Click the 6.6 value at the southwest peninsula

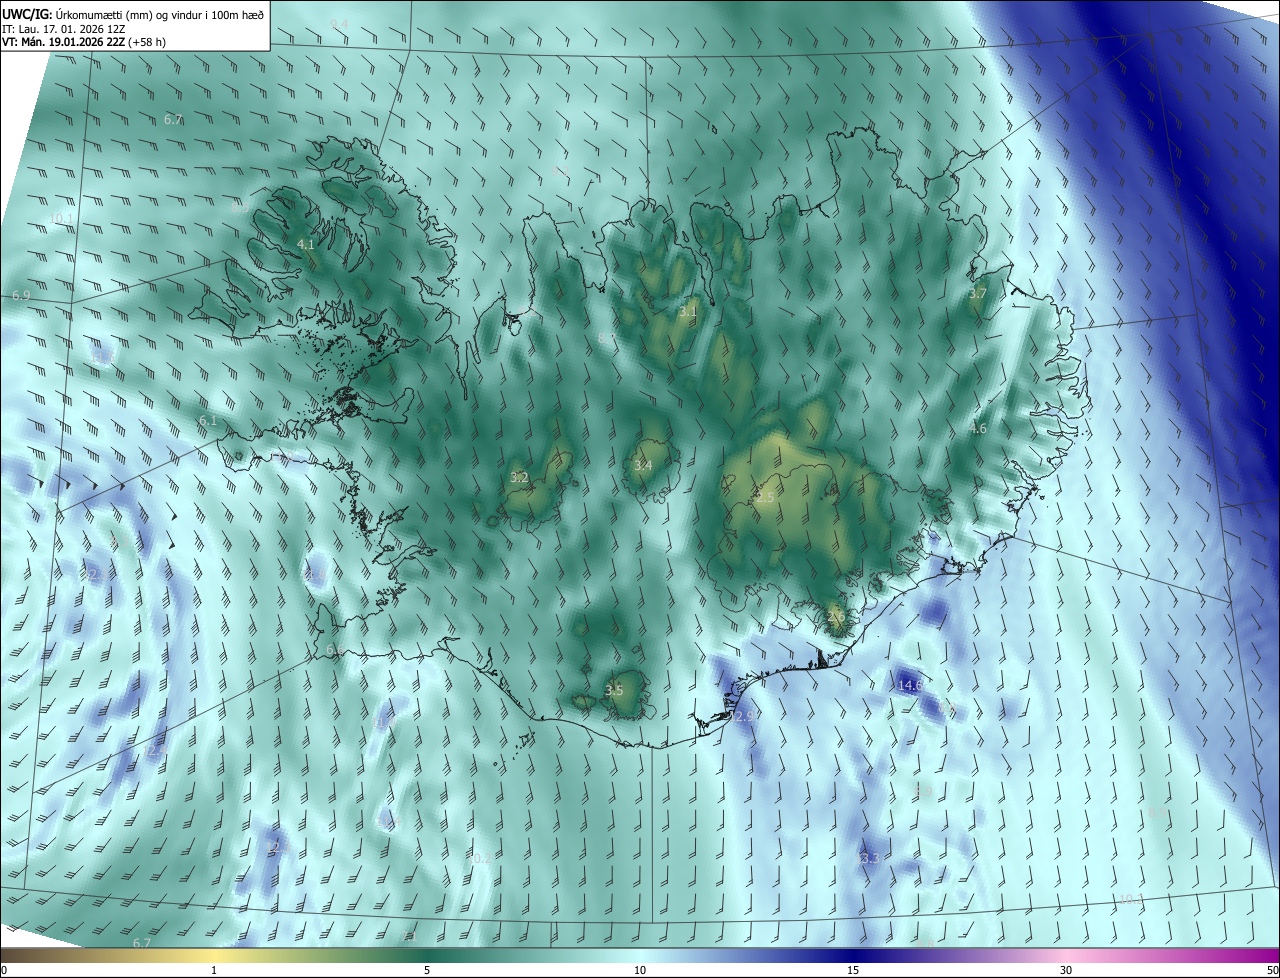click(x=334, y=651)
